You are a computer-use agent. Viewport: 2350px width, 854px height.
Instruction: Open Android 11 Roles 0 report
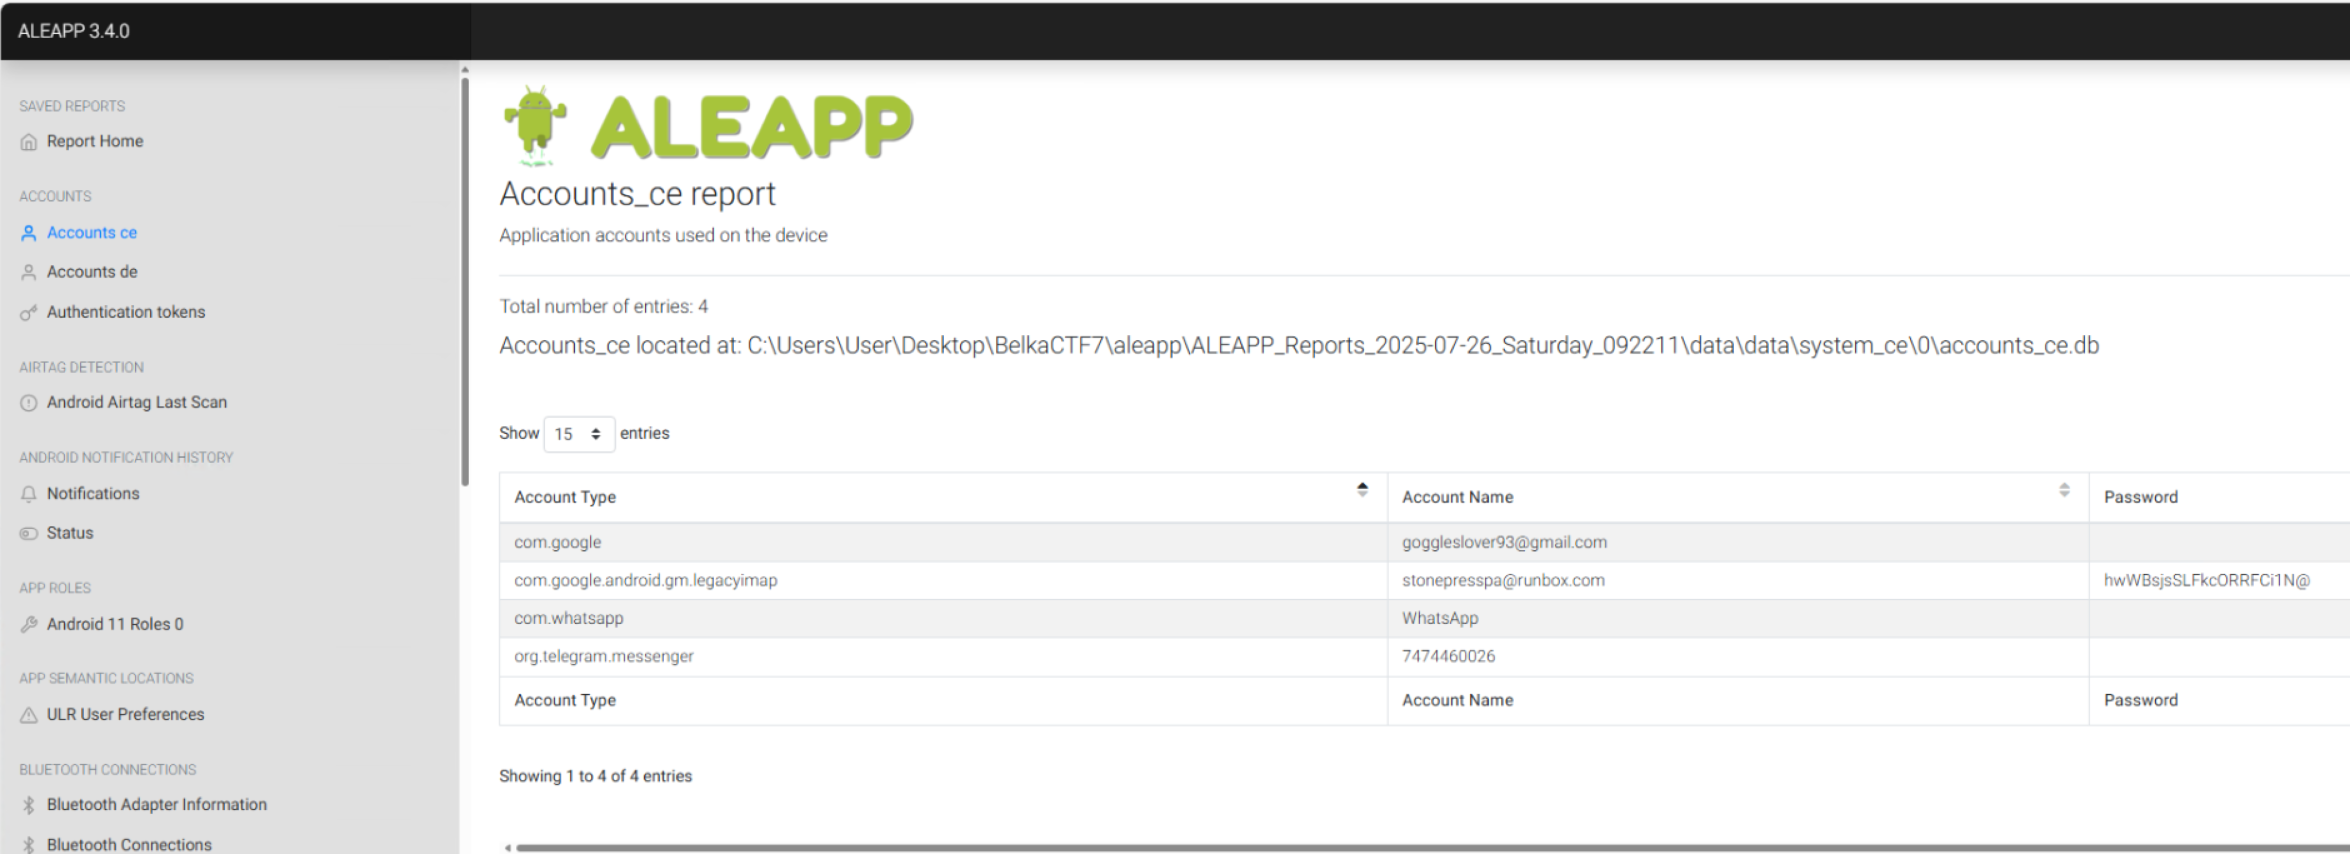pos(115,624)
